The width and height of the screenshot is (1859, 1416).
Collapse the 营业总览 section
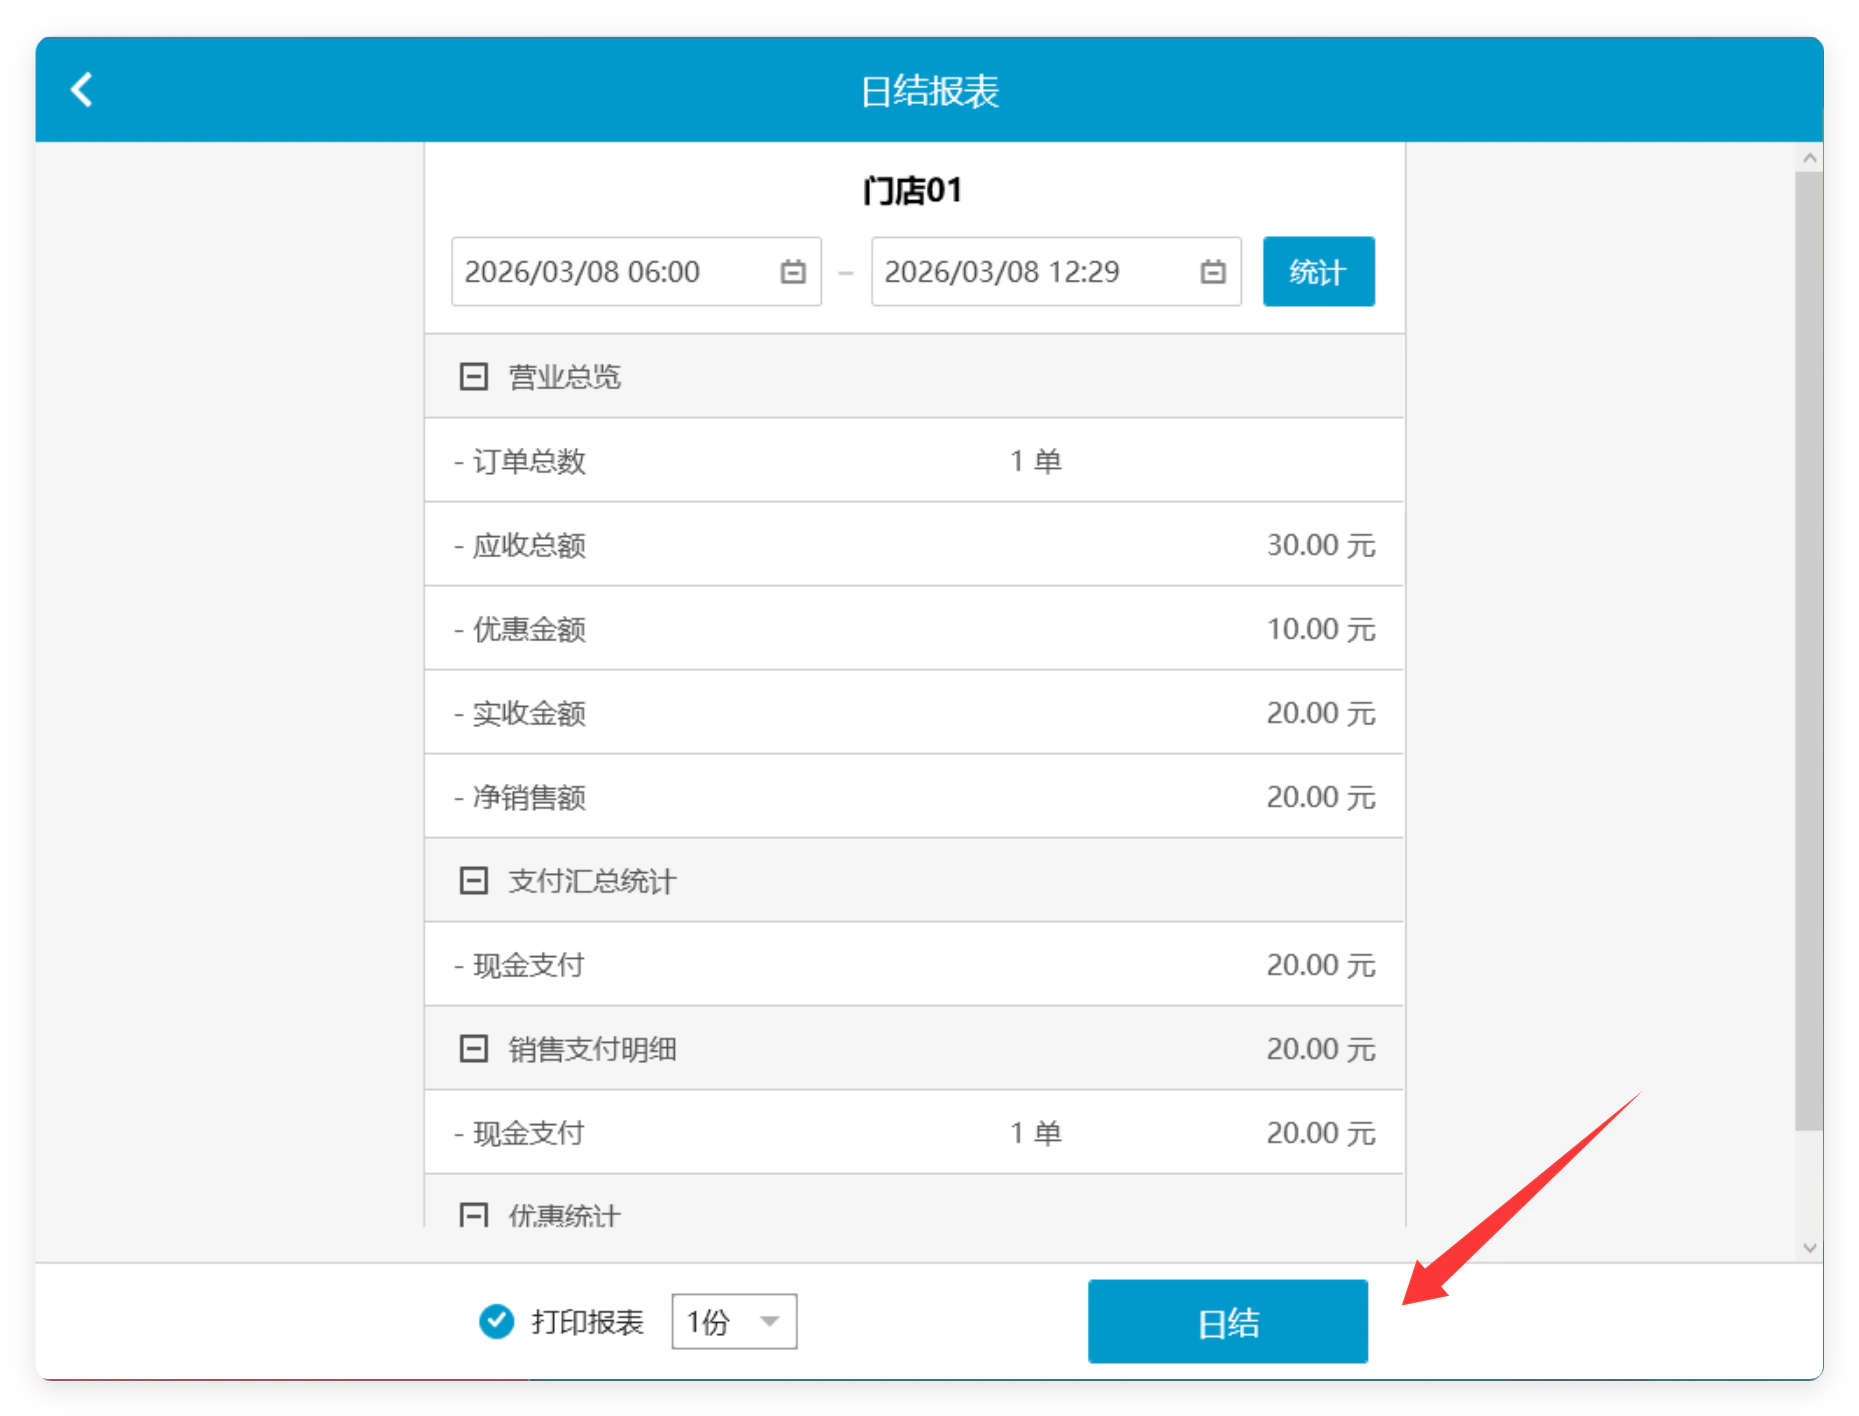tap(473, 377)
